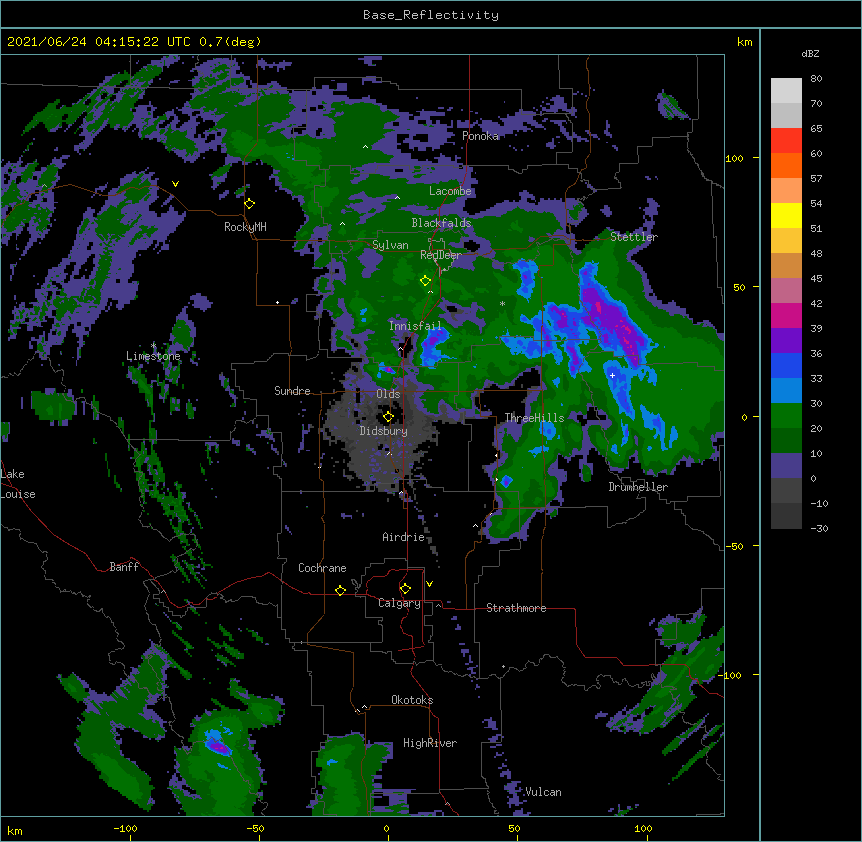862x842 pixels.
Task: Click the dark green 20-10 dBZ swatch
Action: pyautogui.click(x=786, y=441)
